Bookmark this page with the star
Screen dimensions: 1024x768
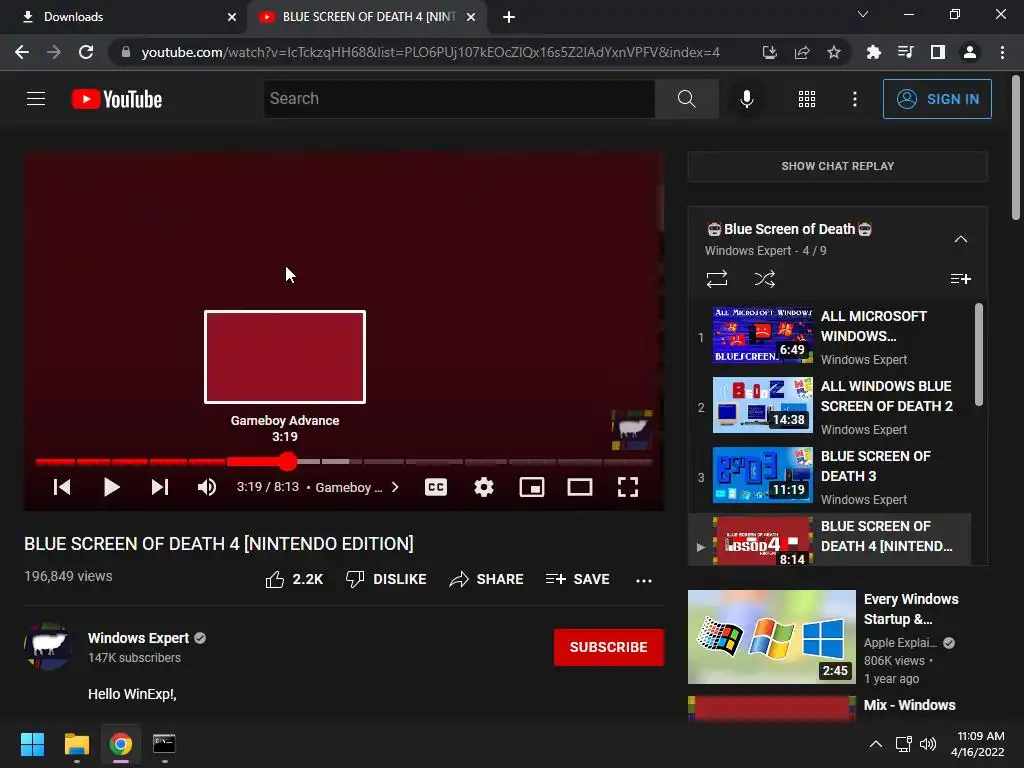pyautogui.click(x=834, y=52)
